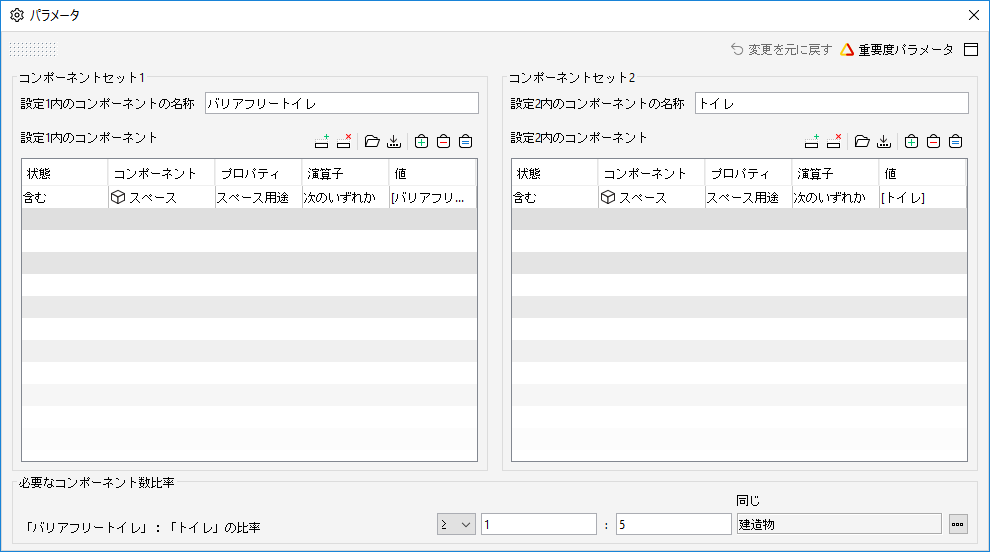Select the スペース用途 cell in set 1 table
The width and height of the screenshot is (990, 552).
pos(258,198)
